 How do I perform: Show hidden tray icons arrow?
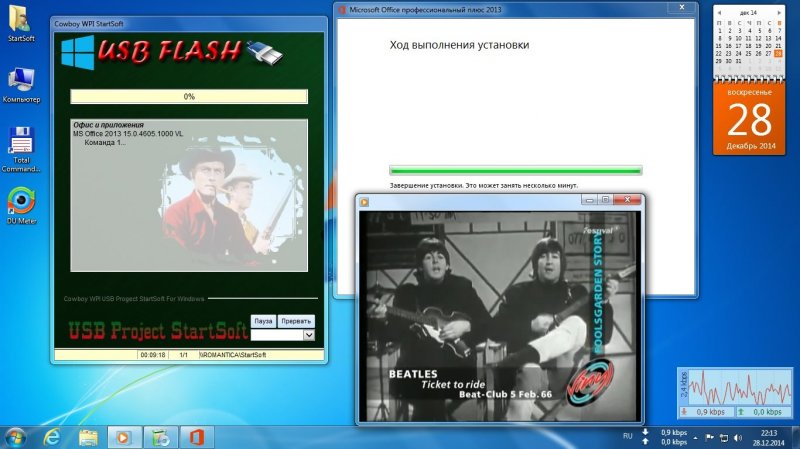[x=695, y=438]
